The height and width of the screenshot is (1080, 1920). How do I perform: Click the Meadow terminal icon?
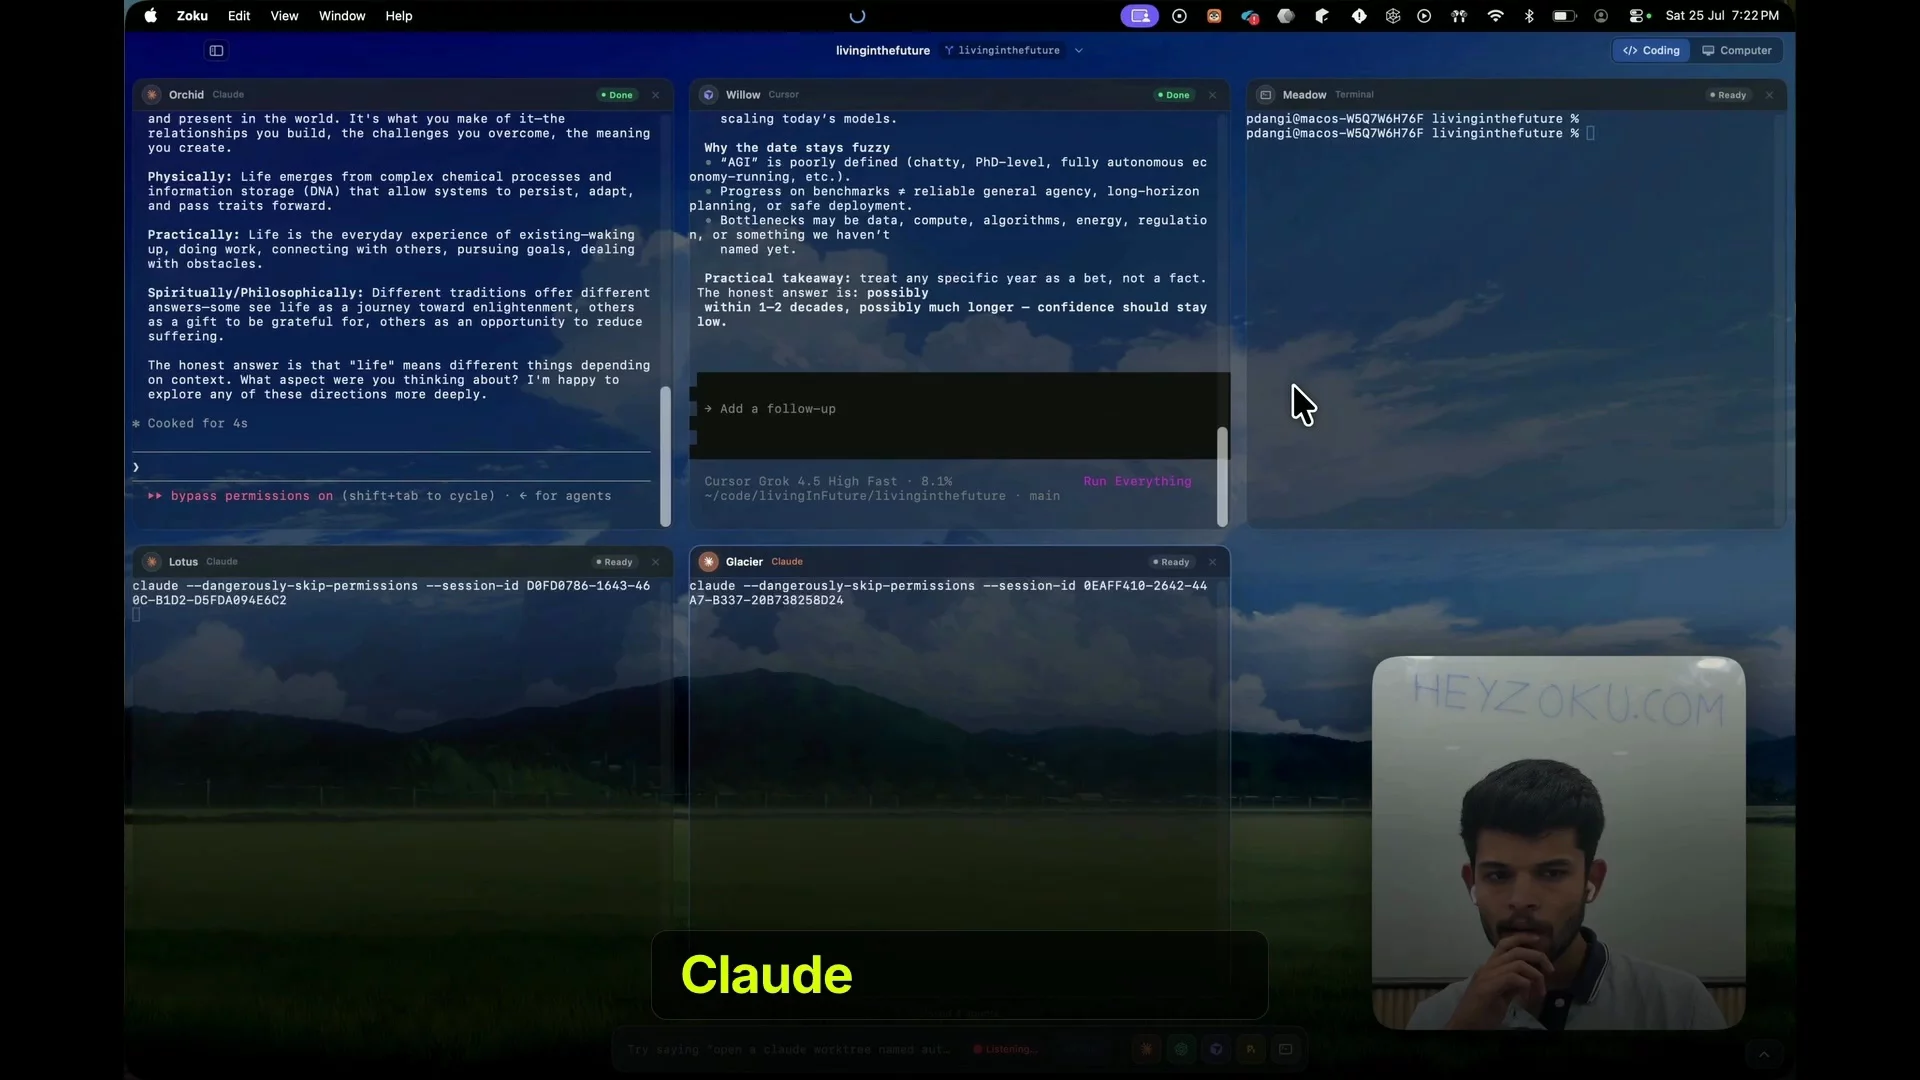1266,95
